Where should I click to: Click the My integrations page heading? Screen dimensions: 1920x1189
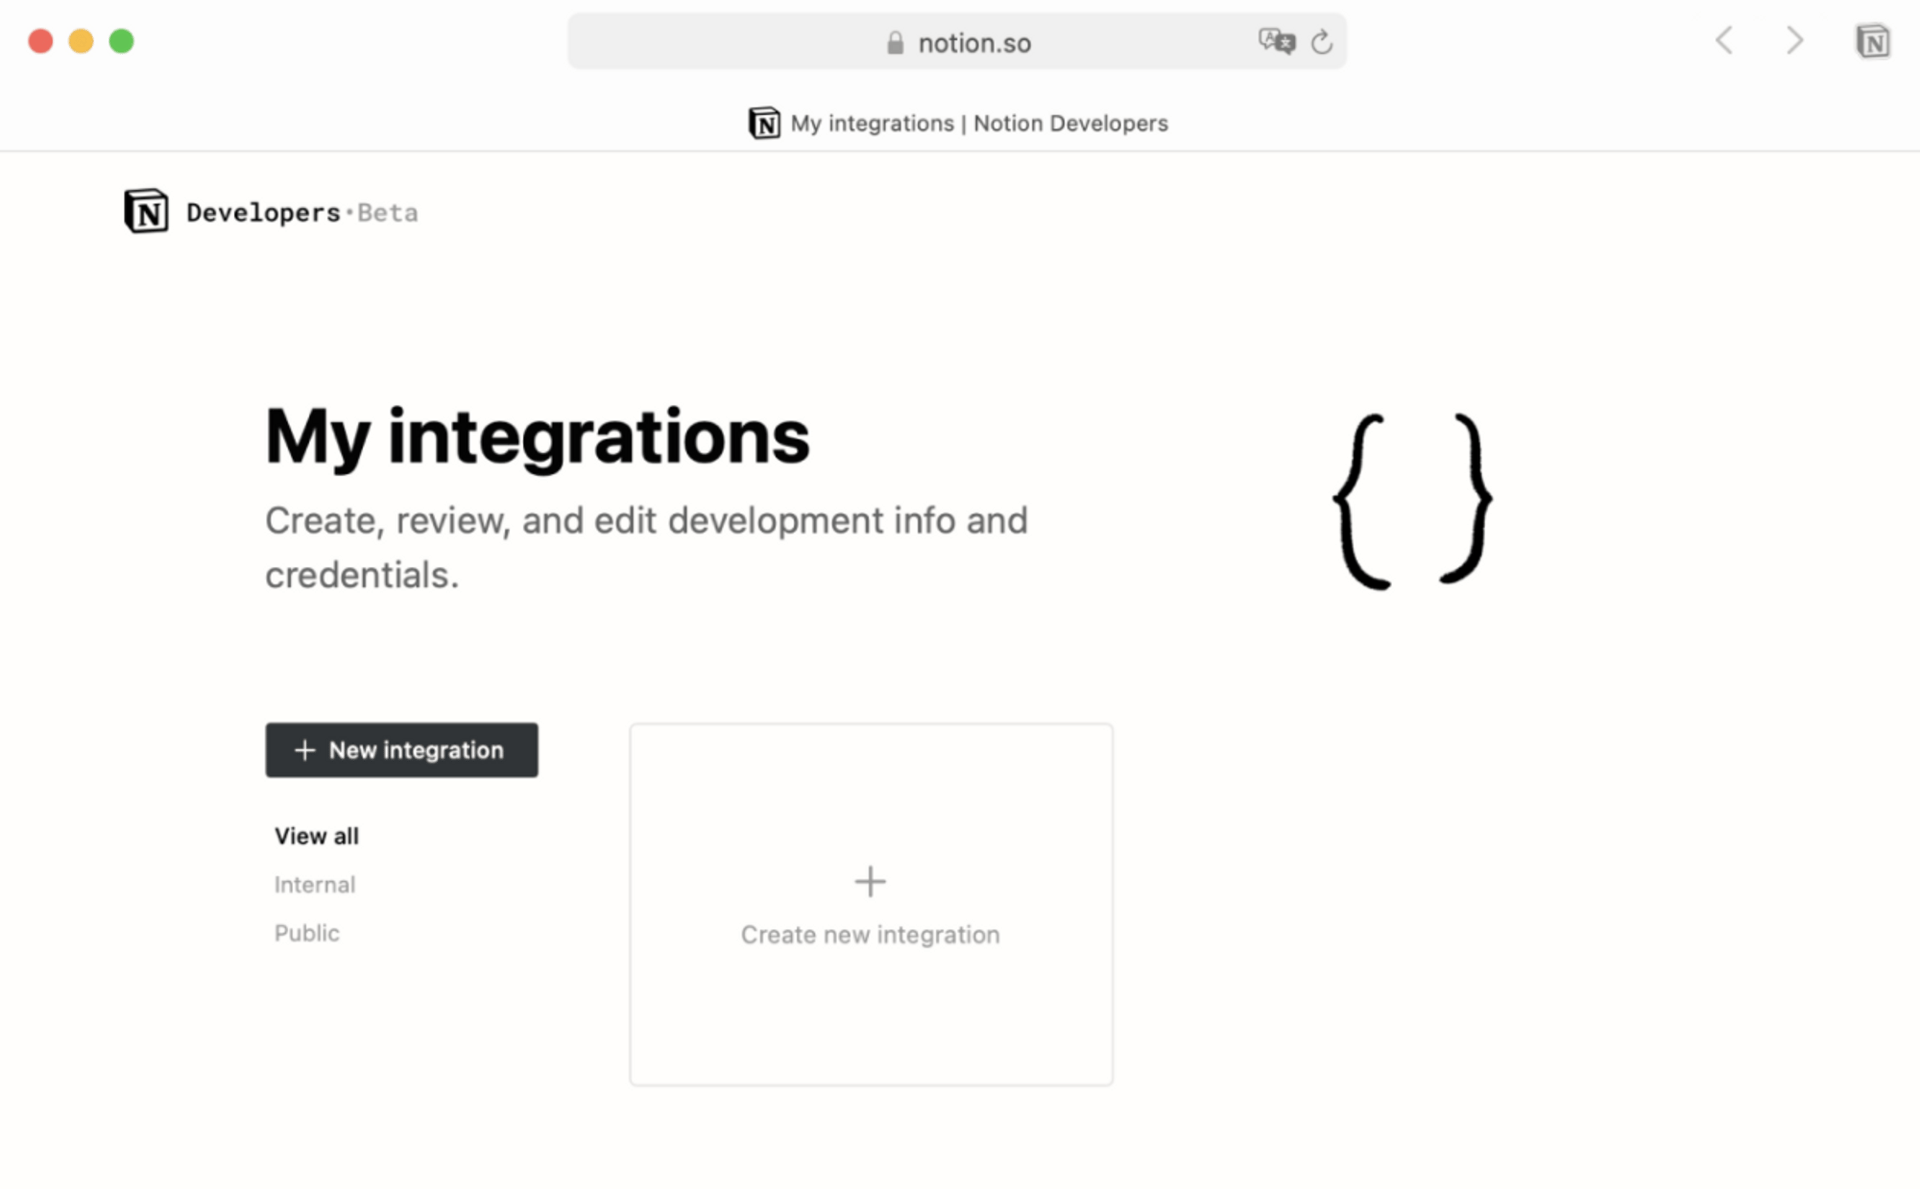click(537, 436)
